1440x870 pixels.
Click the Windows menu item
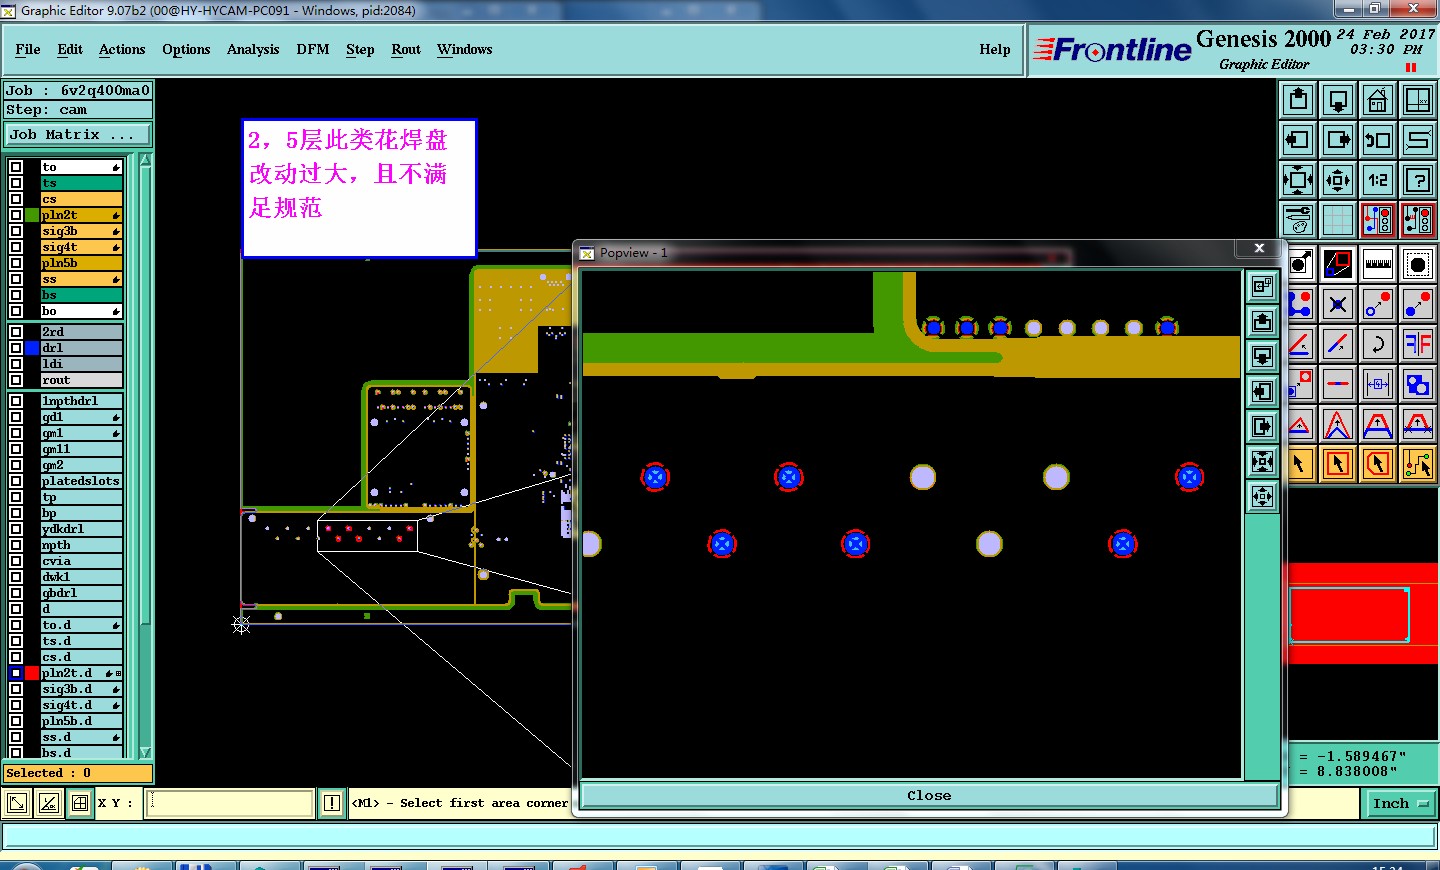464,49
